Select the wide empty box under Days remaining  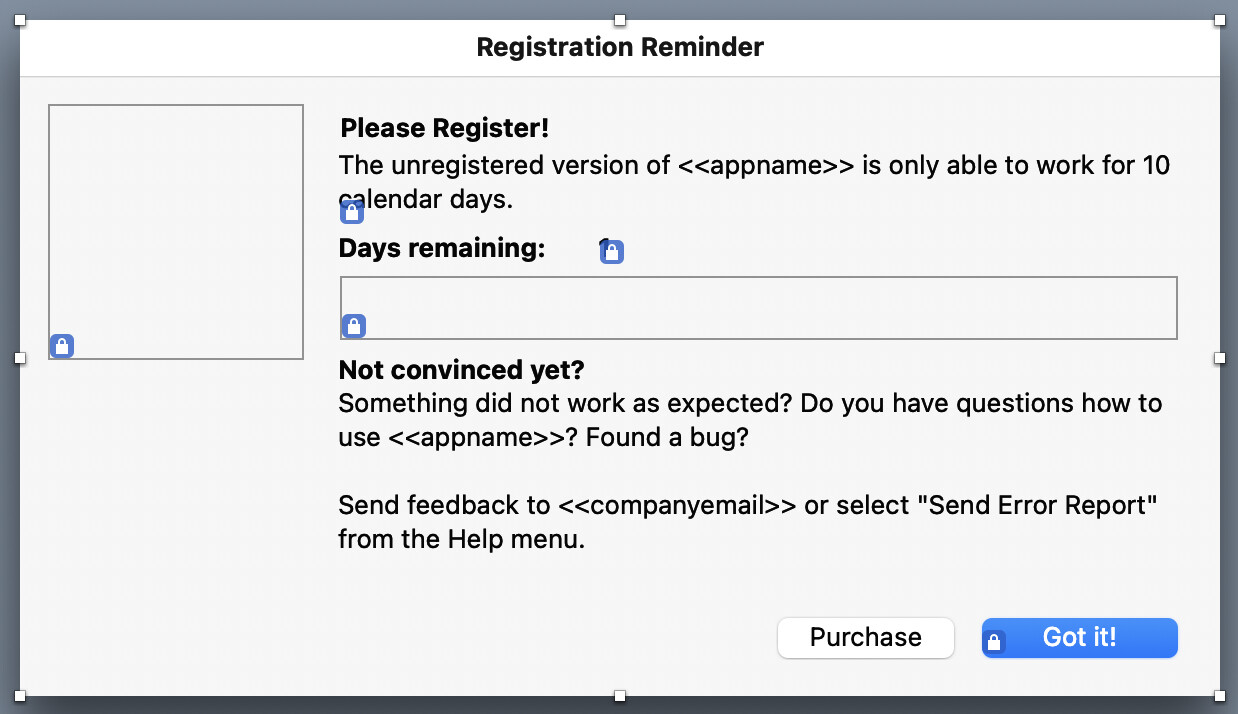758,307
